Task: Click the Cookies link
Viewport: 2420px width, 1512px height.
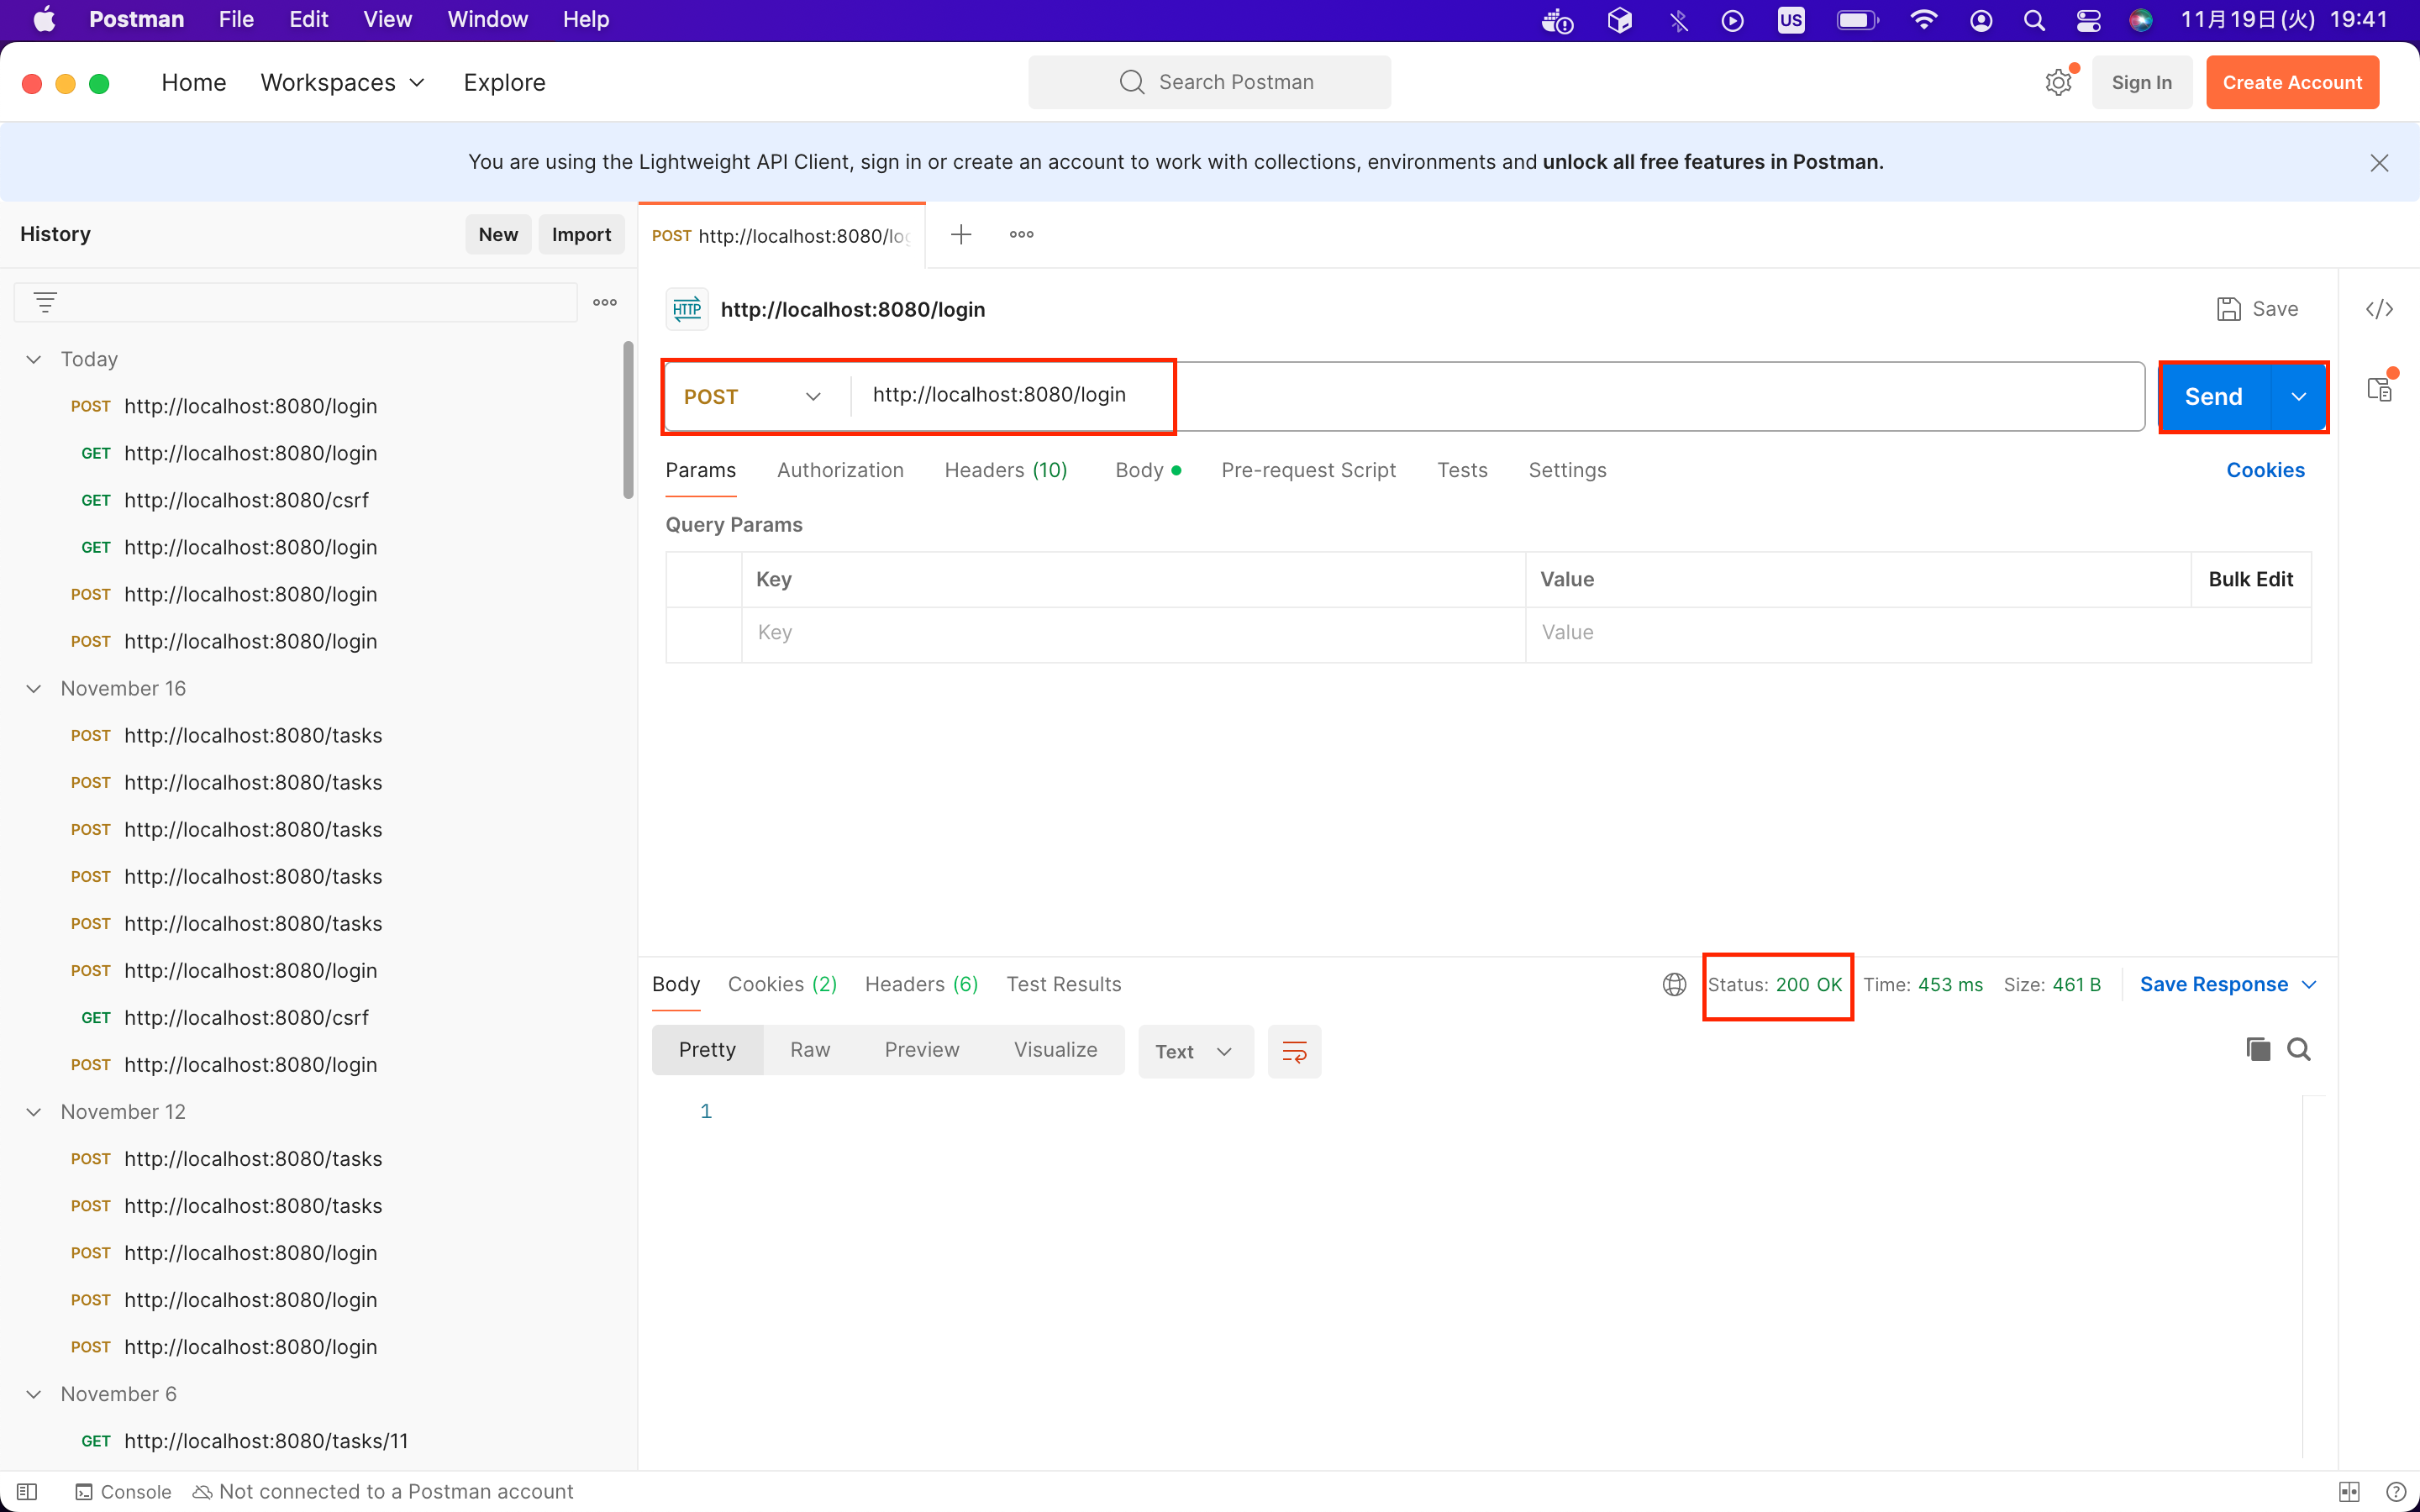Action: (2265, 470)
